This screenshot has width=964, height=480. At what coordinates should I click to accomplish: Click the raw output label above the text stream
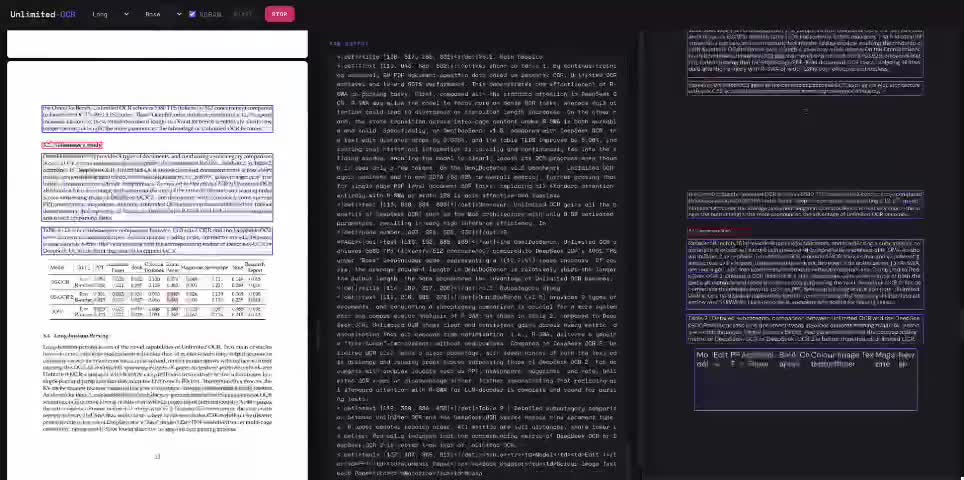click(x=349, y=44)
